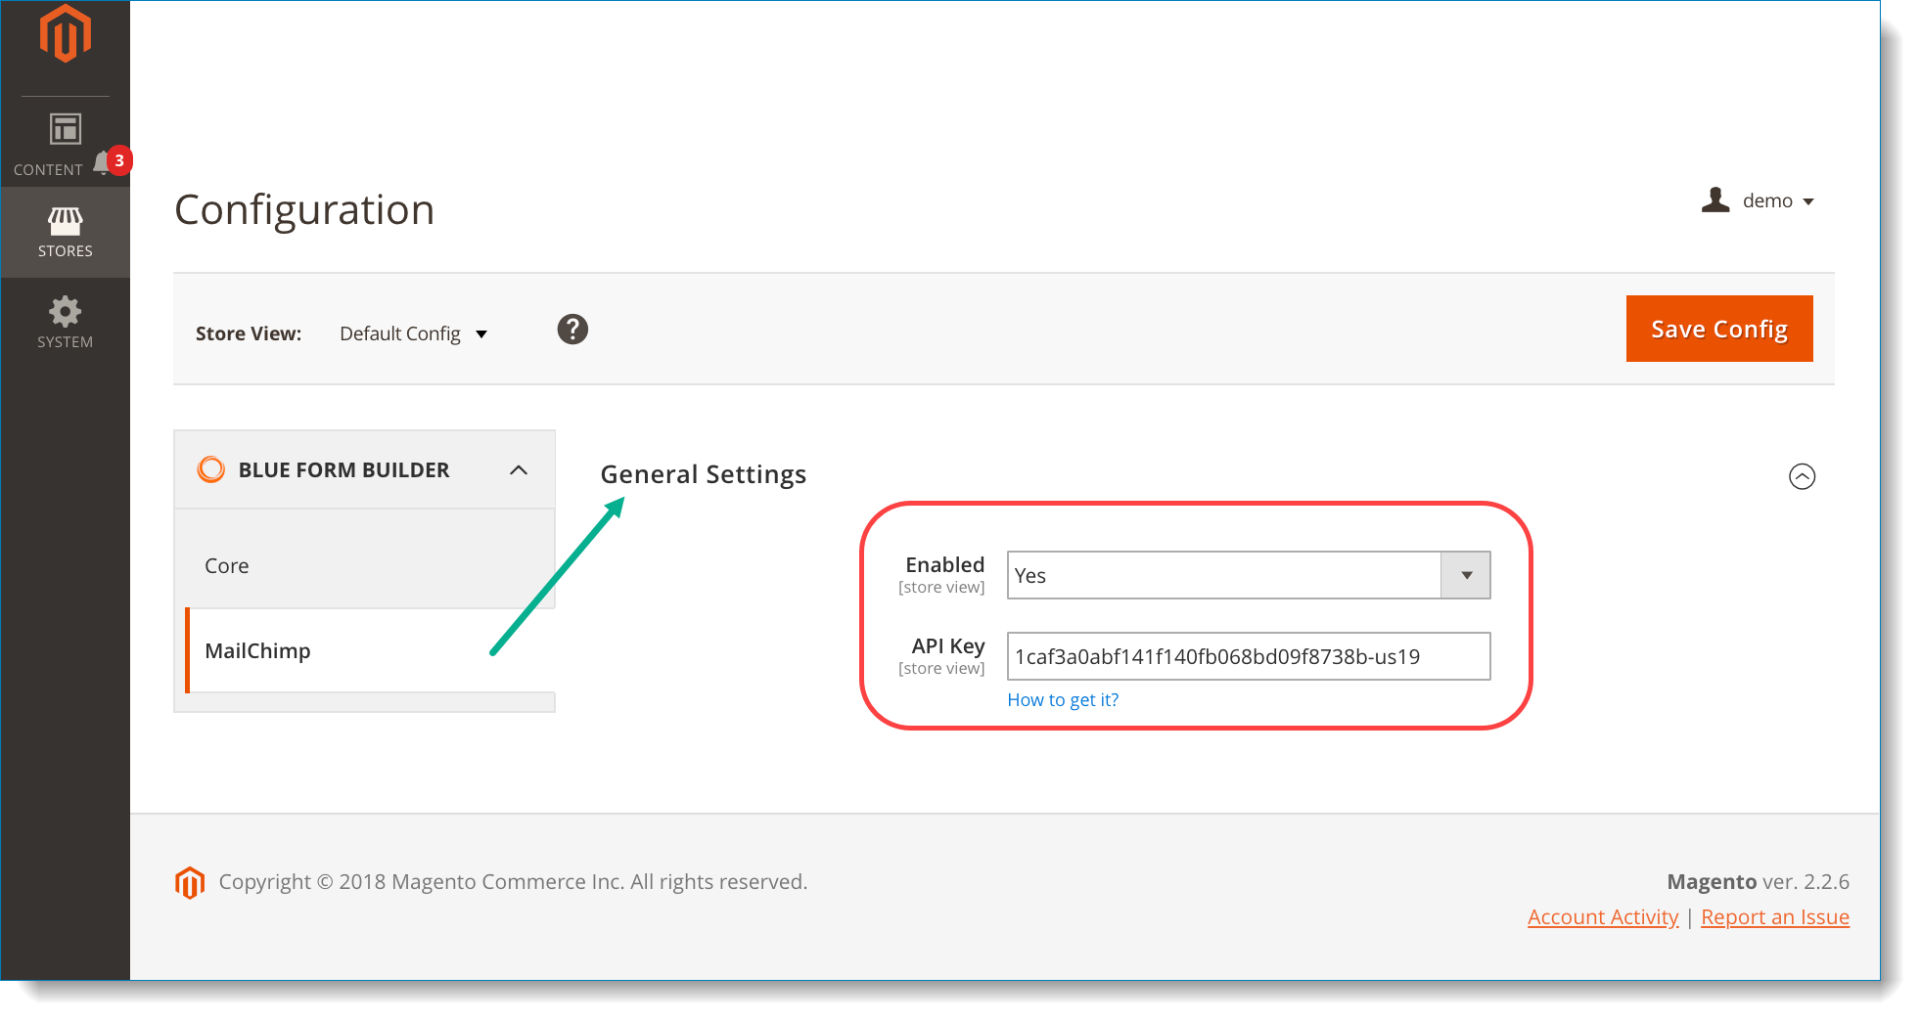Click the General Settings heading
1920x1020 pixels.
[x=703, y=474]
